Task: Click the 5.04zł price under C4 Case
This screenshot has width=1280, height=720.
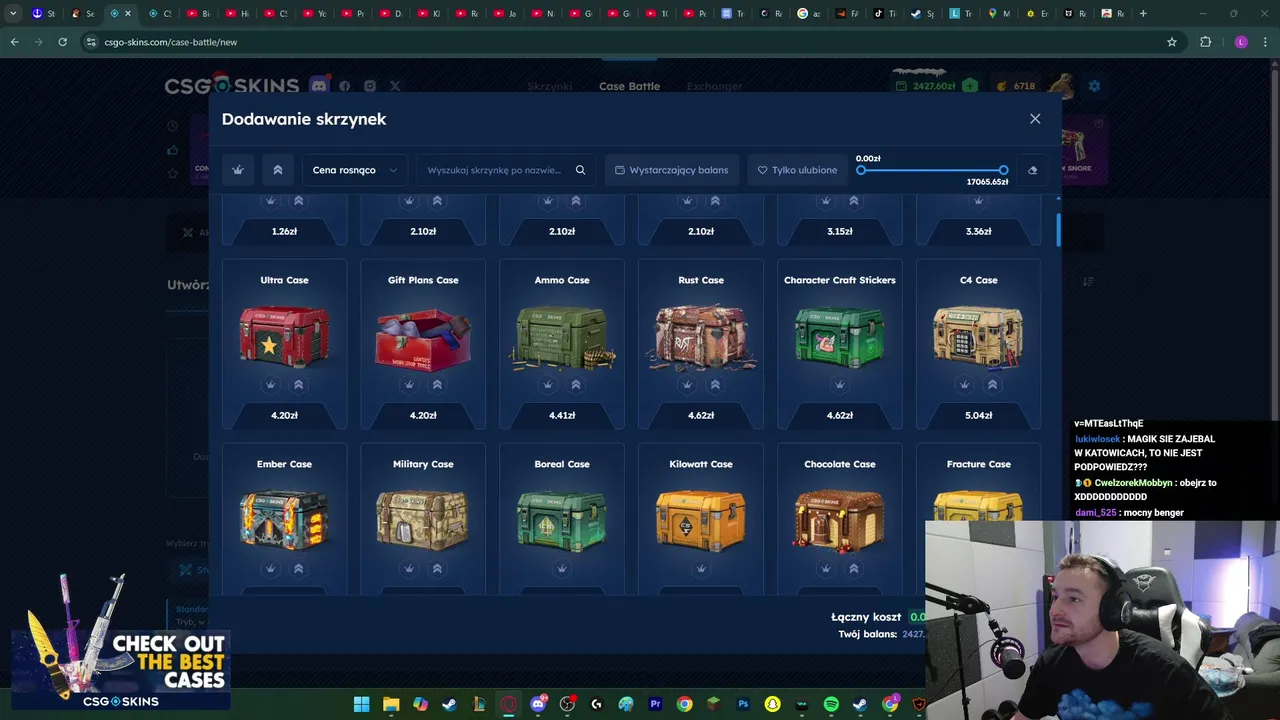Action: click(979, 415)
